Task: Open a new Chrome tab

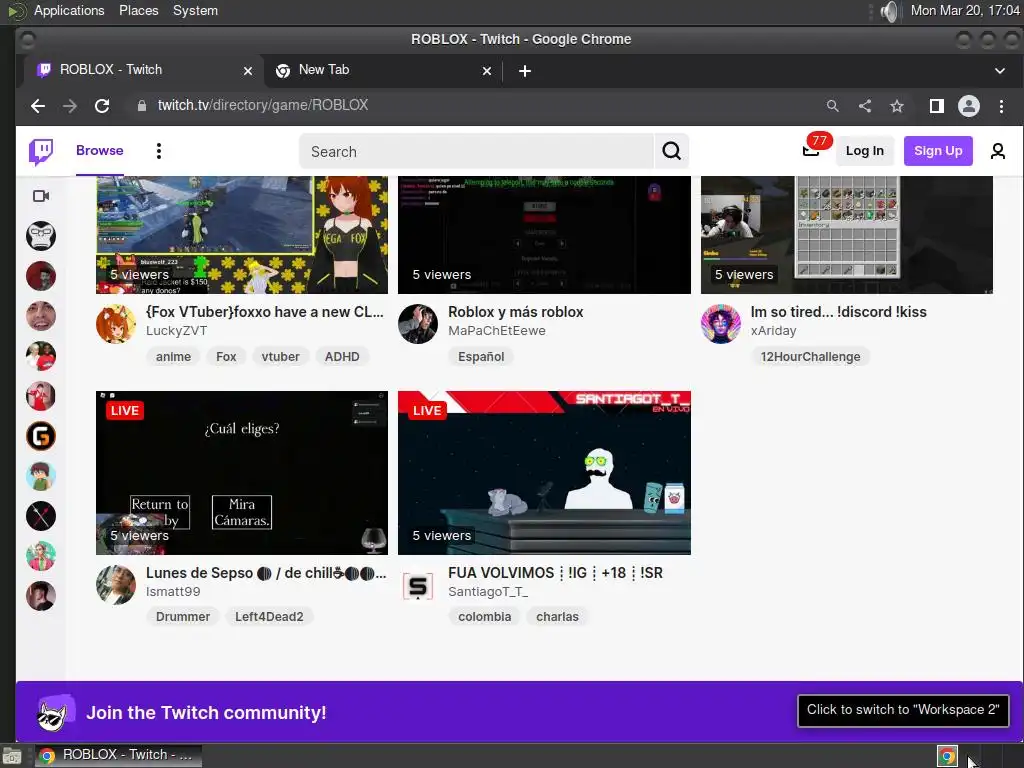Action: (x=524, y=71)
